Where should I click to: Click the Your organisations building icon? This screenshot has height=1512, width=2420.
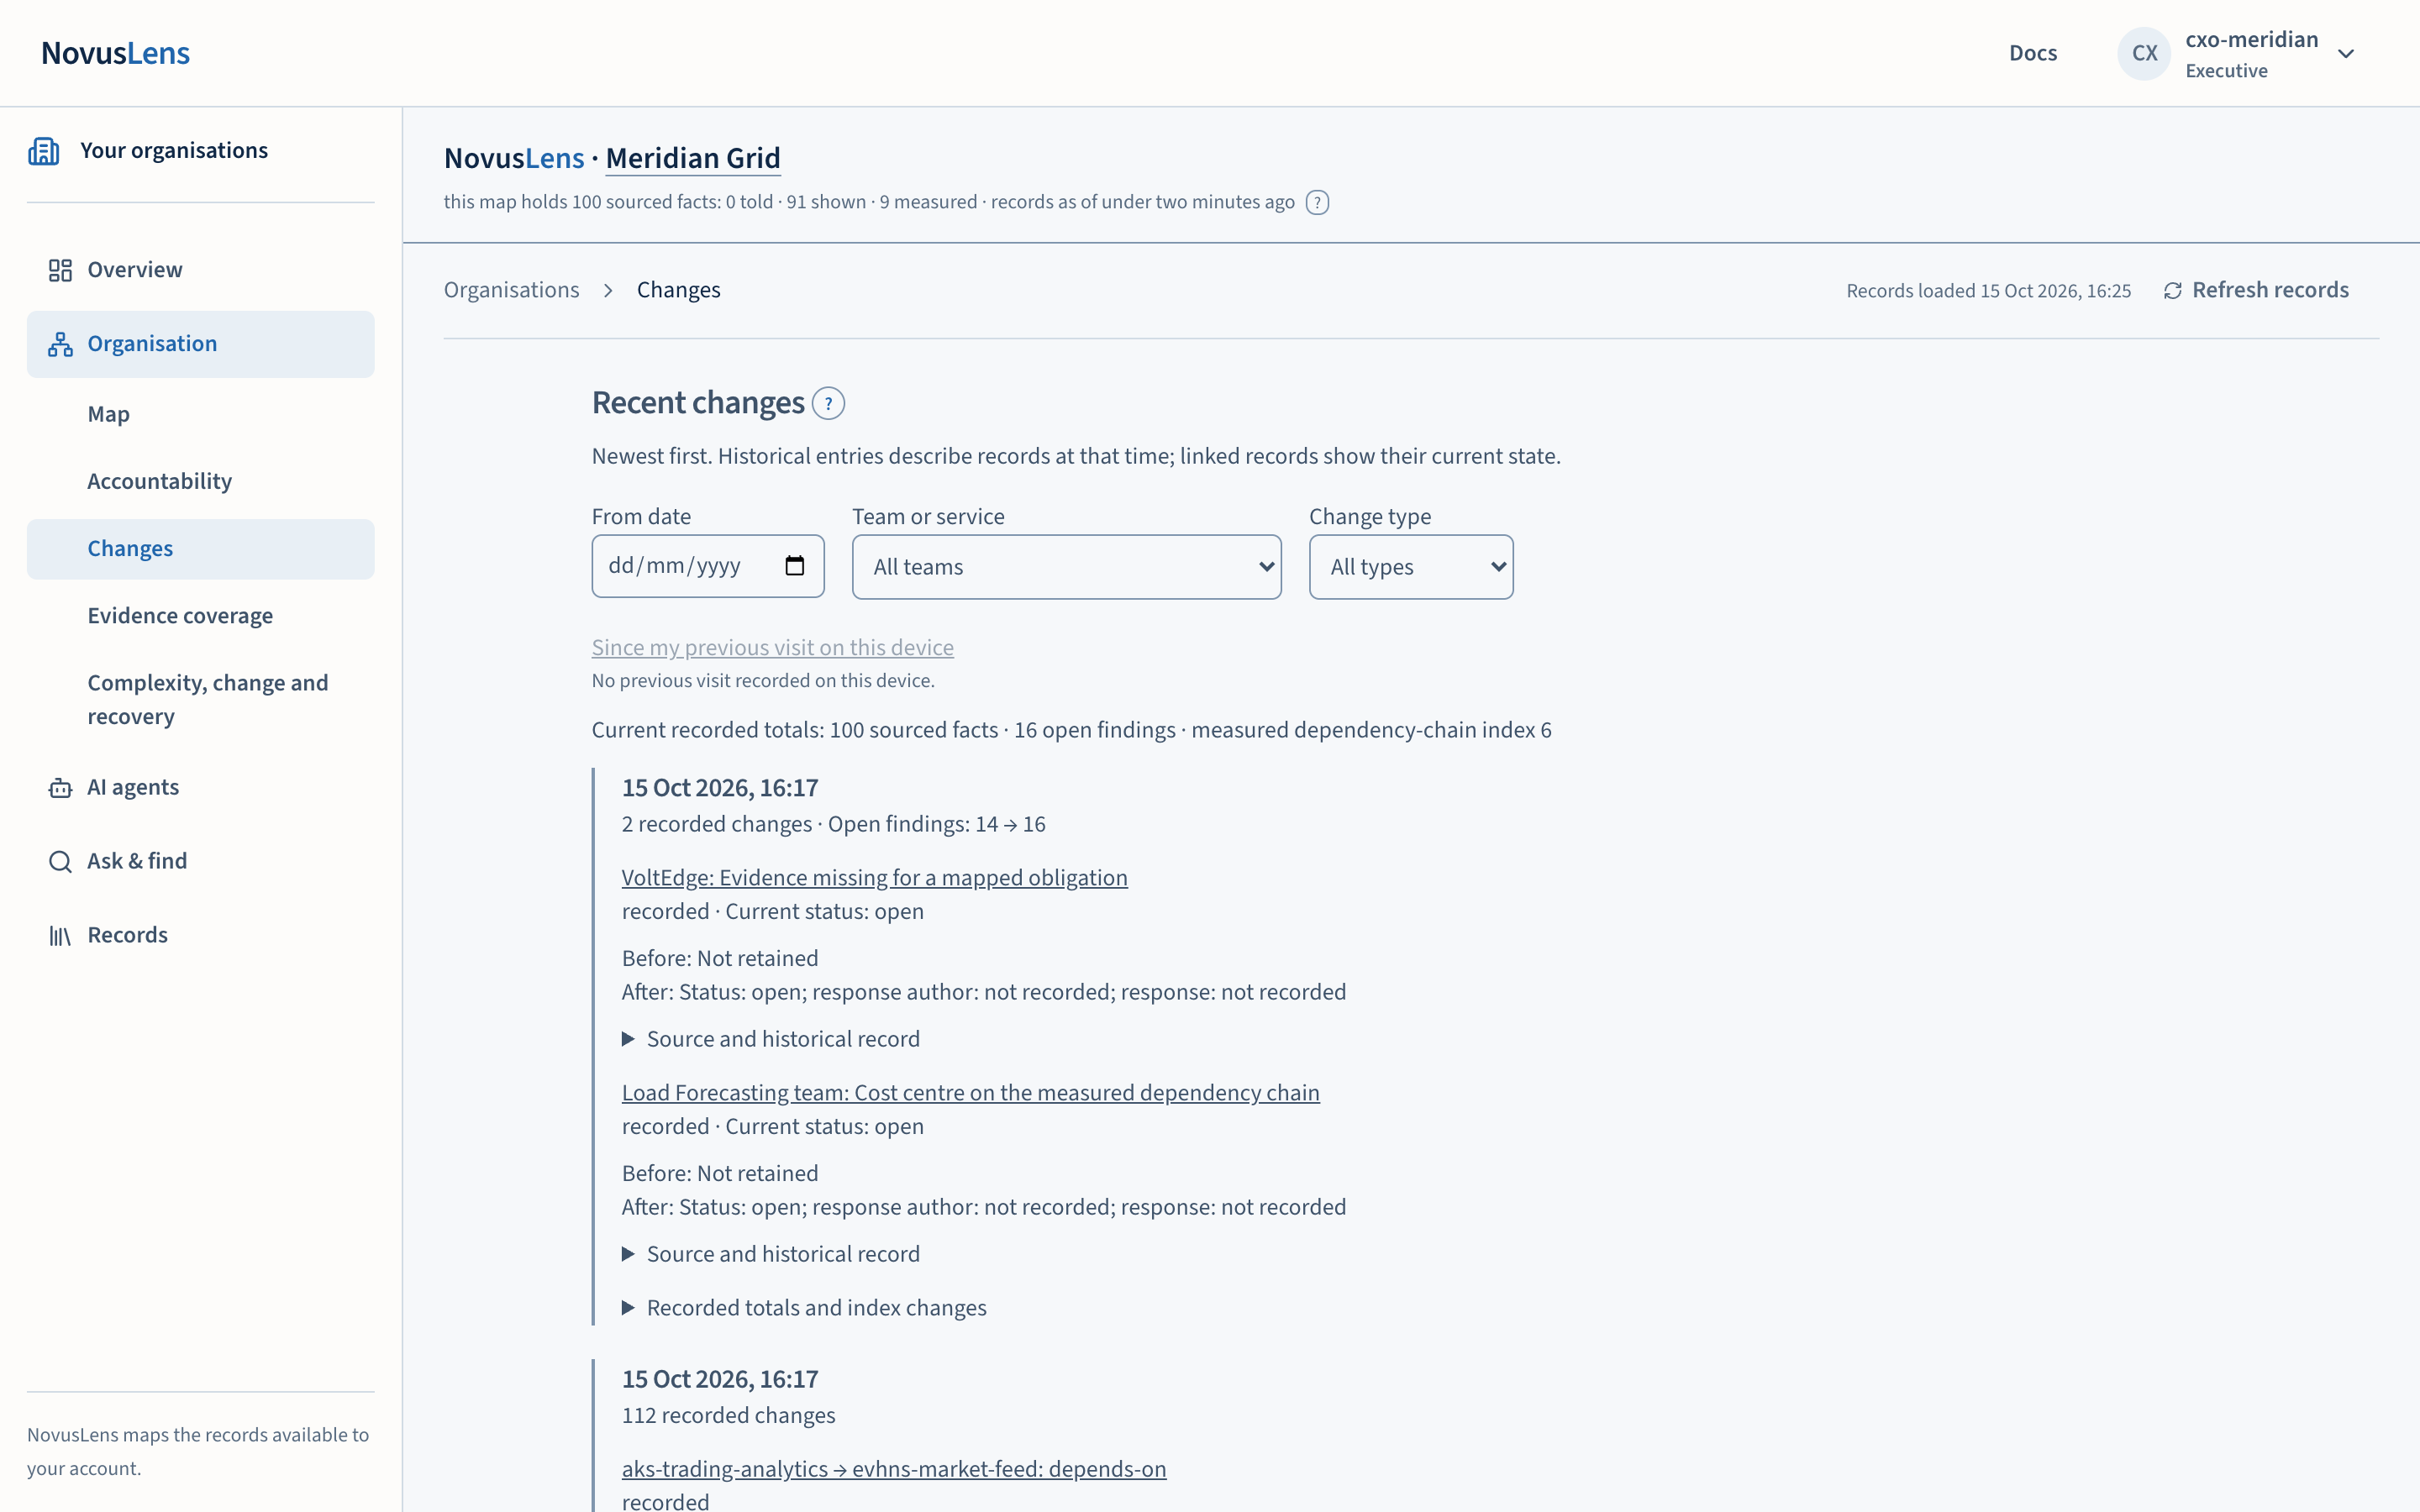[43, 151]
